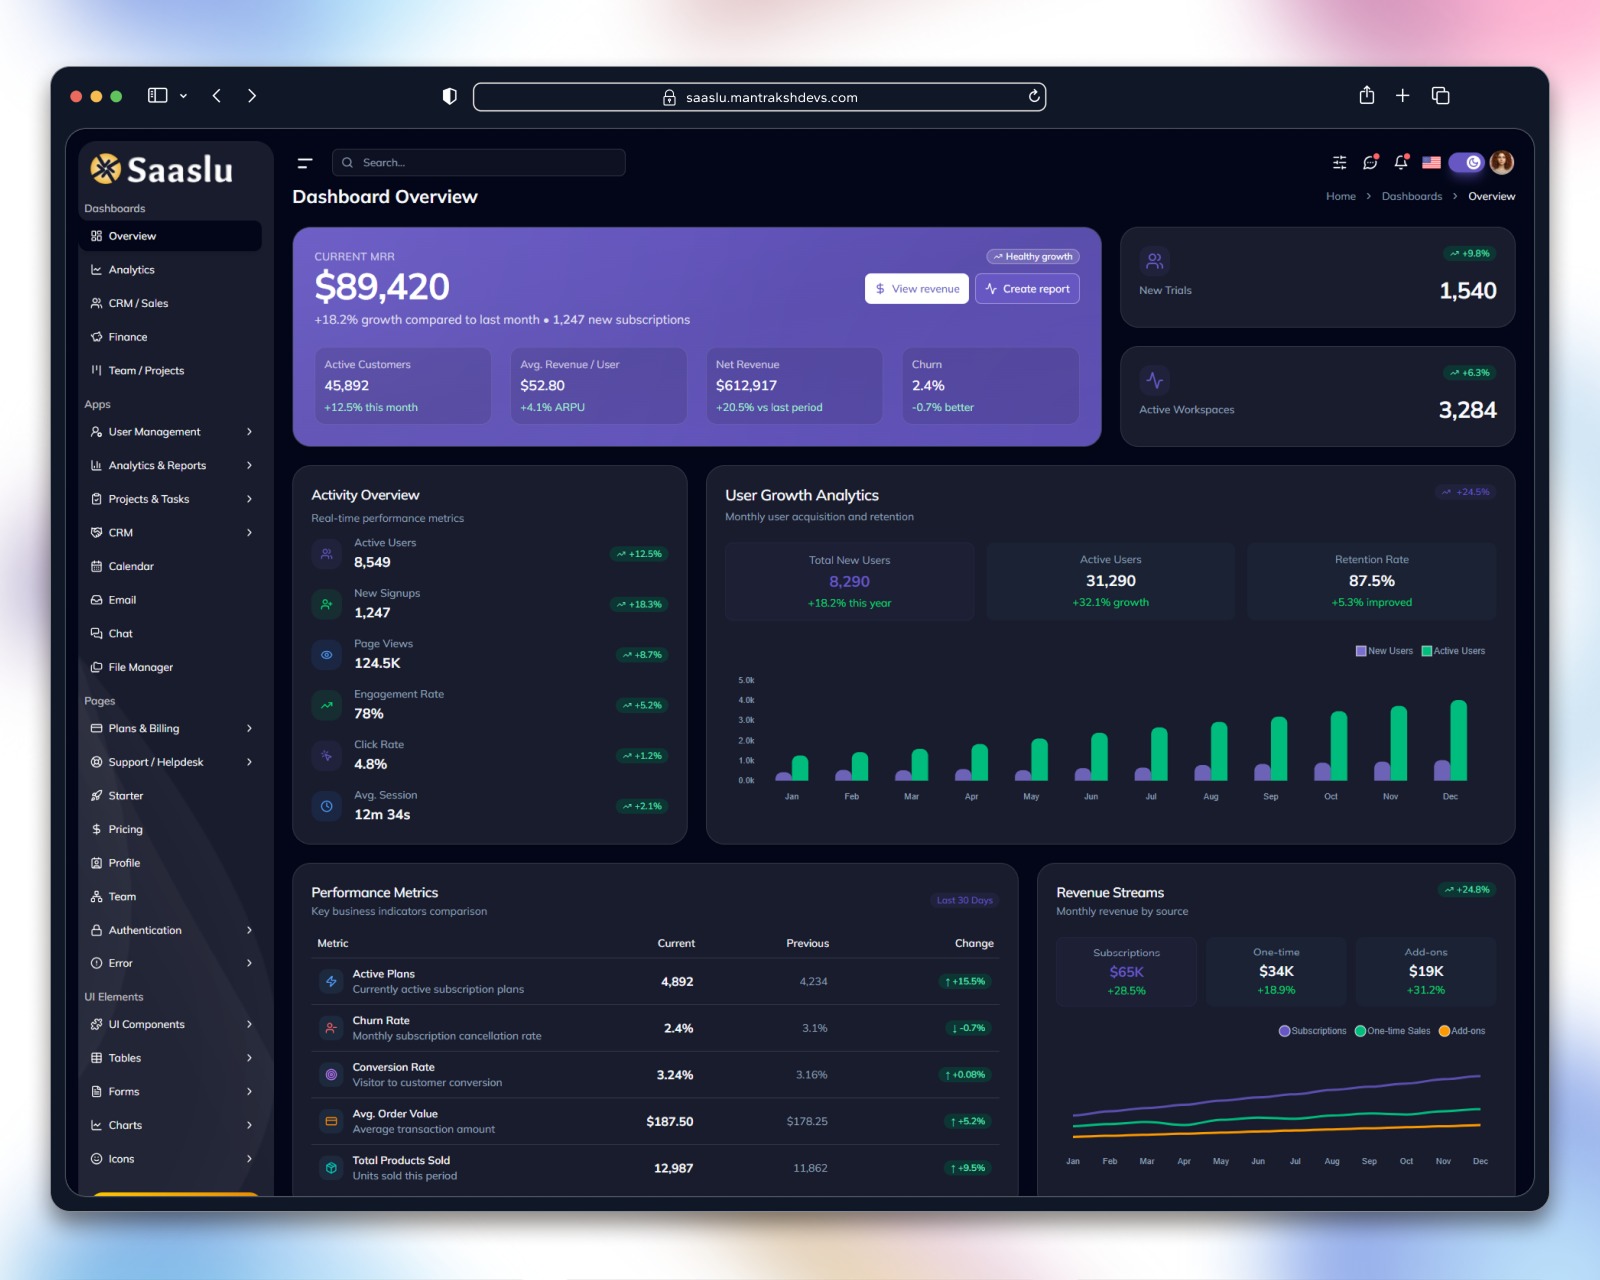Toggle the dark mode switch
Viewport: 1600px width, 1280px height.
click(x=1466, y=162)
